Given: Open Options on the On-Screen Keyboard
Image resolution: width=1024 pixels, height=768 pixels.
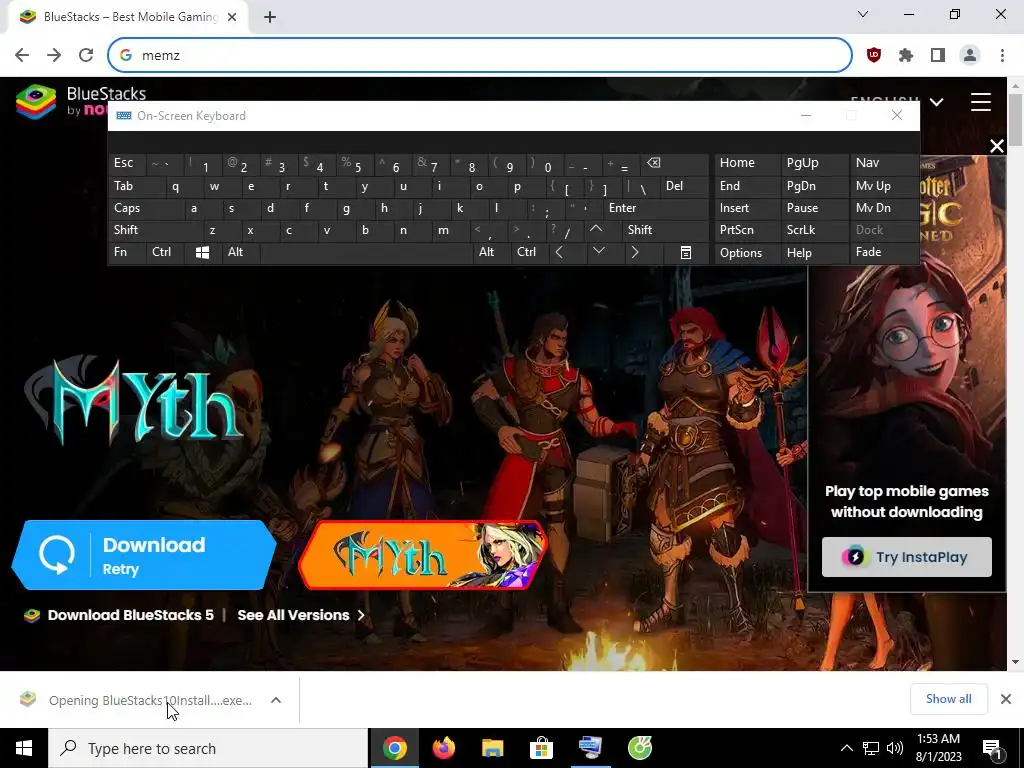Looking at the screenshot, I should [747, 253].
